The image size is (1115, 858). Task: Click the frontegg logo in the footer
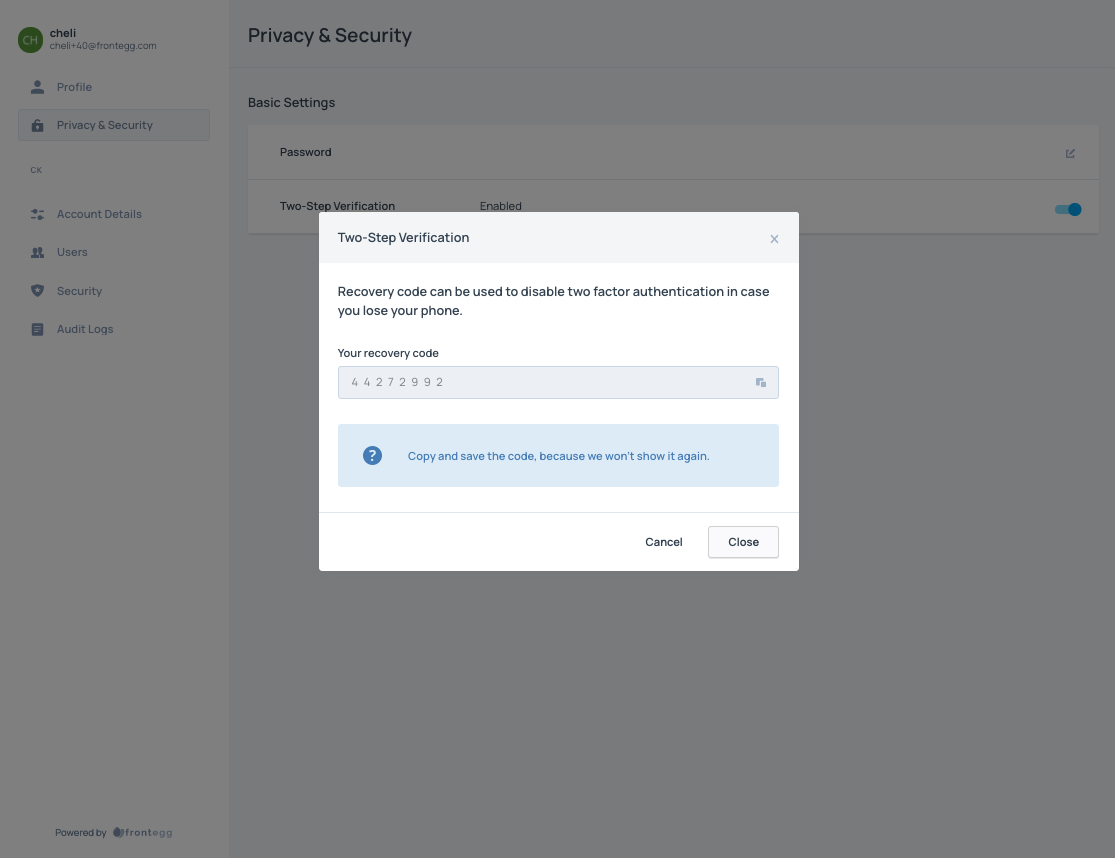(142, 832)
